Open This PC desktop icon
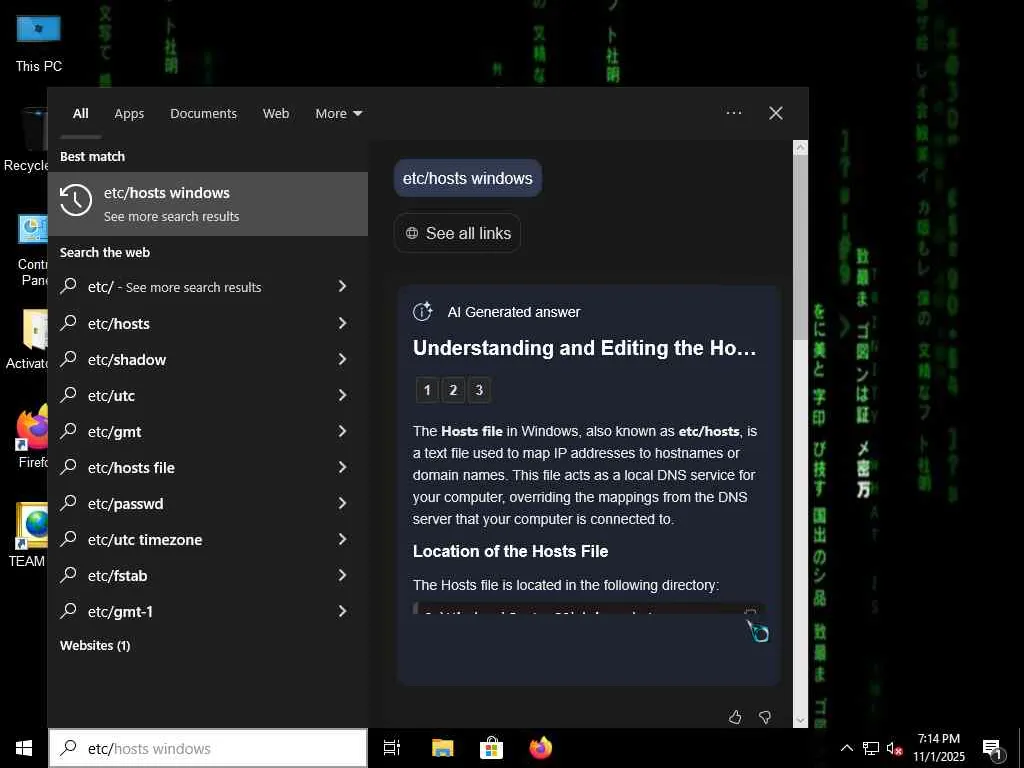 pyautogui.click(x=39, y=44)
